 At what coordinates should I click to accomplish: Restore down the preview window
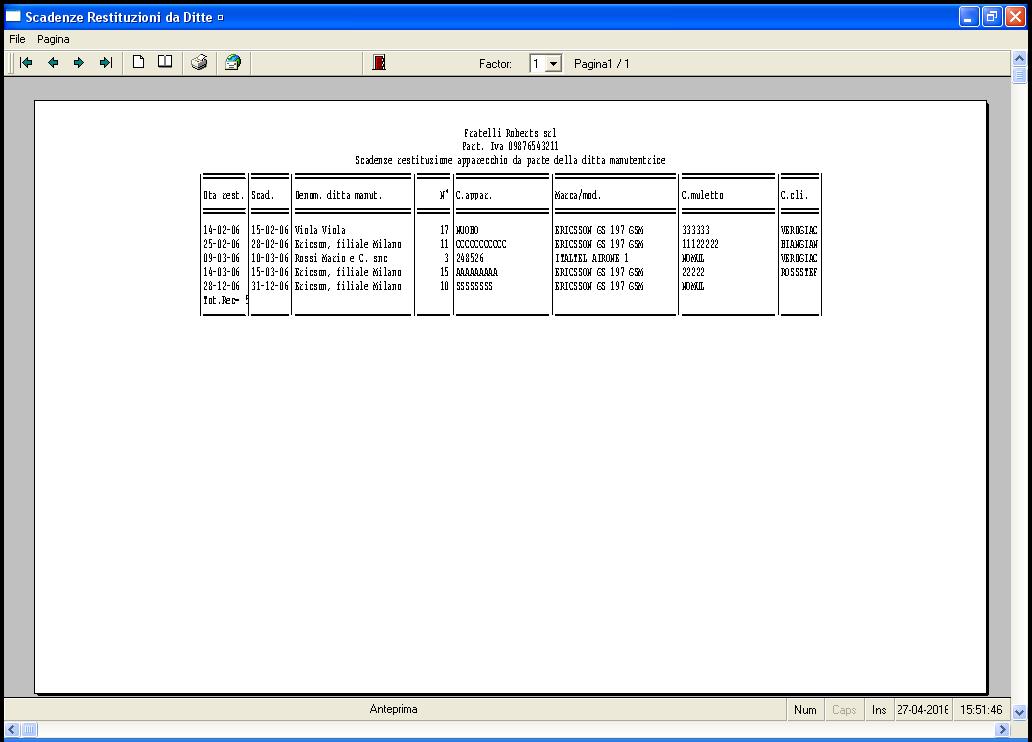992,16
